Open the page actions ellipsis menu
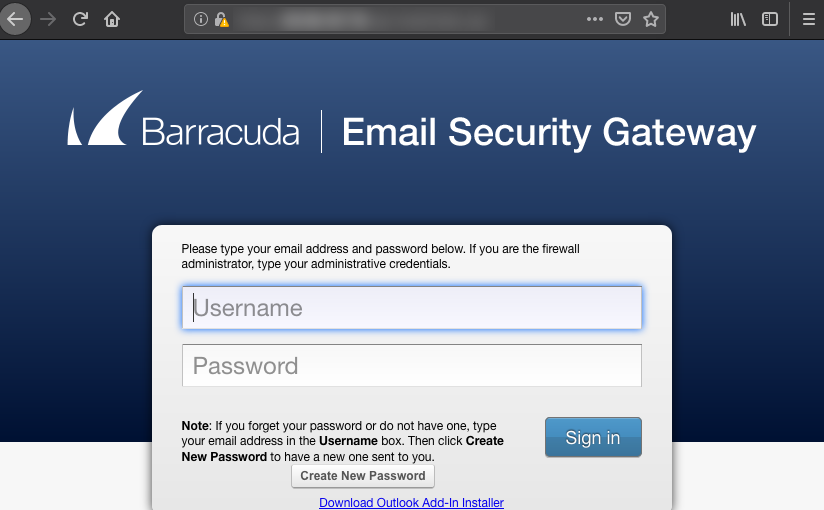 coord(595,19)
